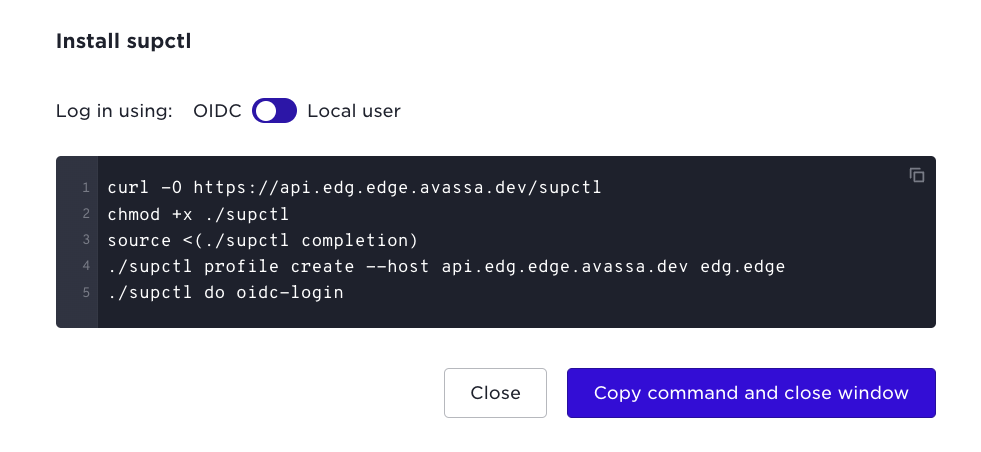Screen dimensions: 981x452
Task: Click line number 4 in code gutter
Action: pyautogui.click(x=86, y=266)
